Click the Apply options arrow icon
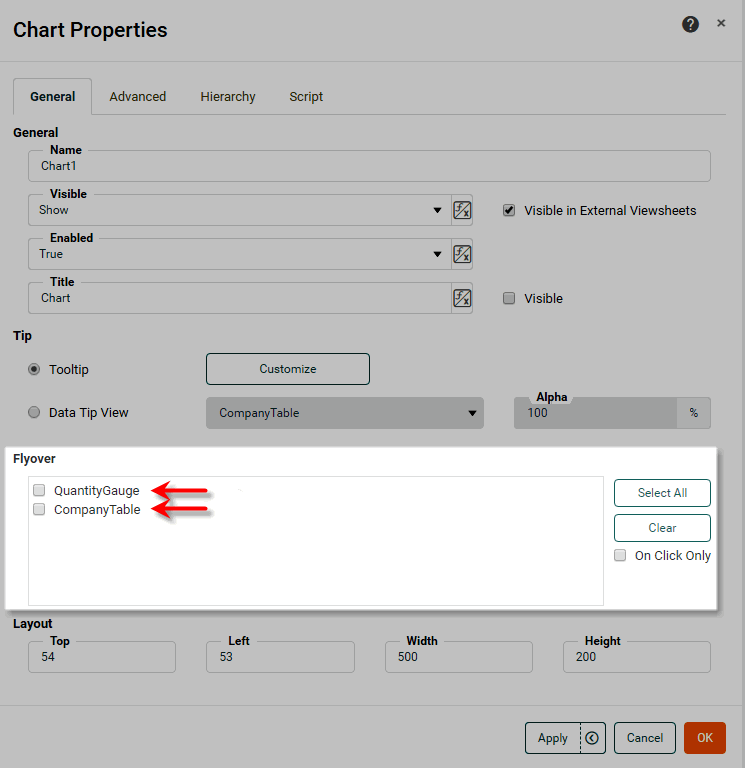Image resolution: width=745 pixels, height=768 pixels. click(592, 738)
